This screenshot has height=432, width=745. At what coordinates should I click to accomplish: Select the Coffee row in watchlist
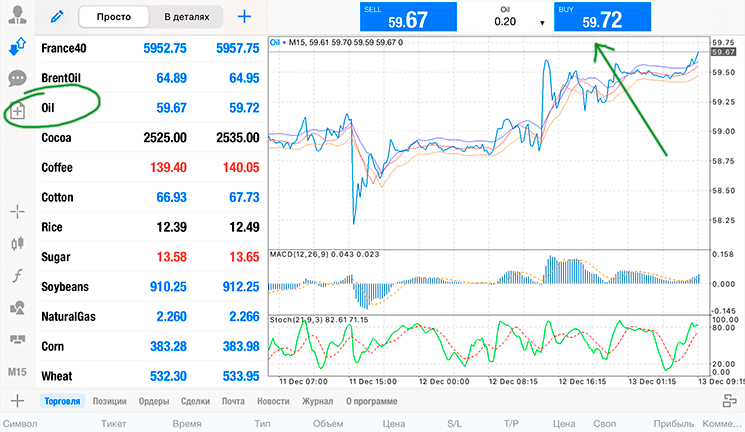tap(151, 167)
